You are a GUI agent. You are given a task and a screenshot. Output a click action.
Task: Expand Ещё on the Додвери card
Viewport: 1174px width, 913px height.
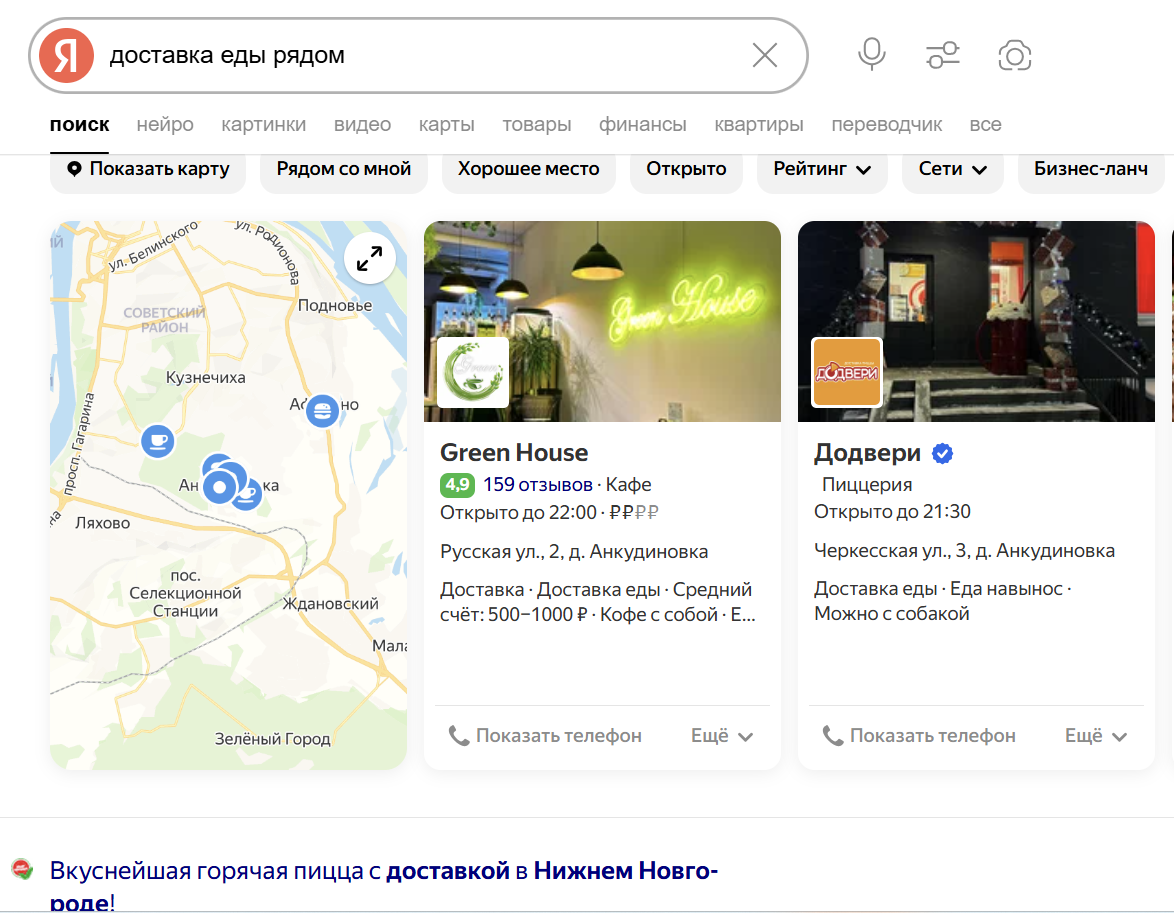click(1096, 736)
